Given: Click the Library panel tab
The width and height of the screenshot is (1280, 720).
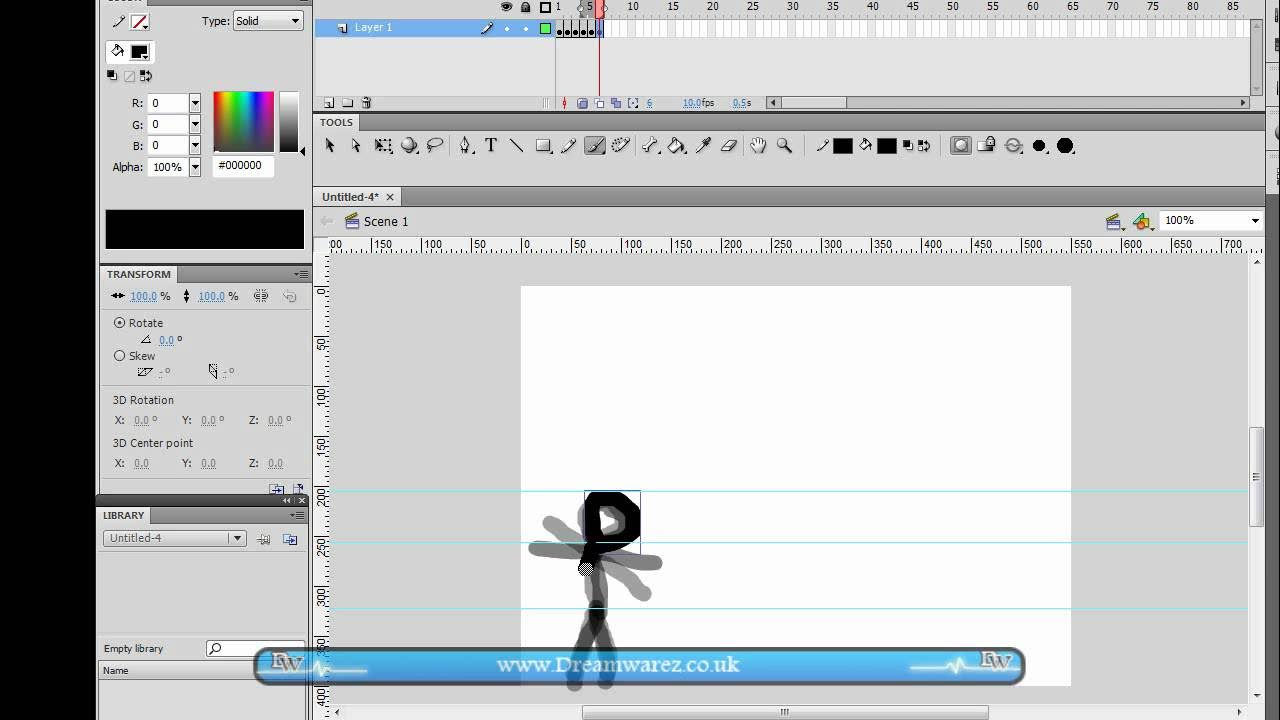Looking at the screenshot, I should coord(124,515).
